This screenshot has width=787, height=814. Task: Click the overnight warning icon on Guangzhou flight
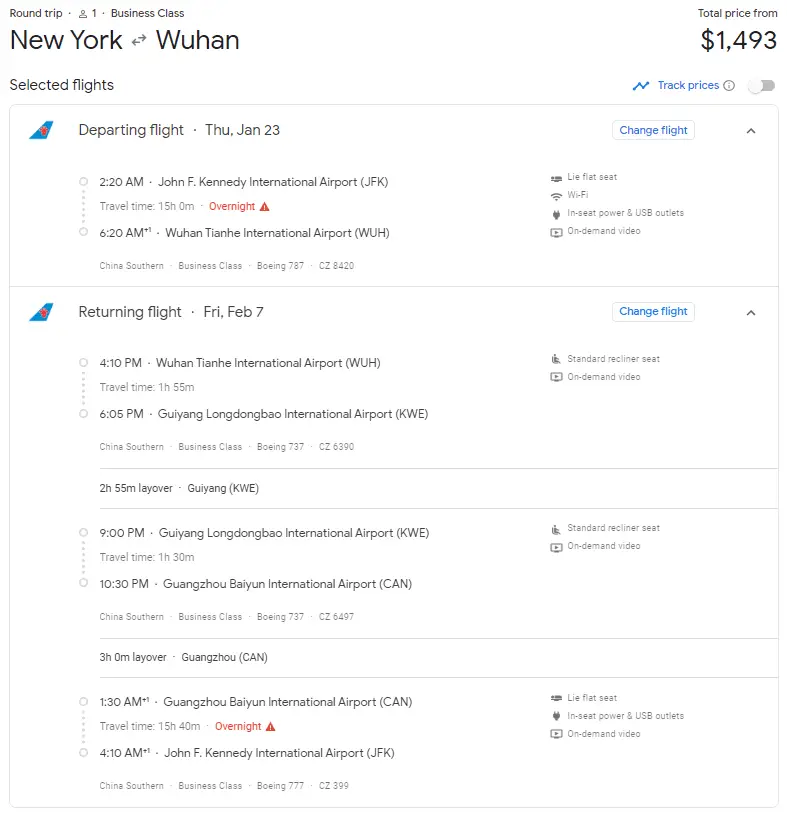point(271,727)
